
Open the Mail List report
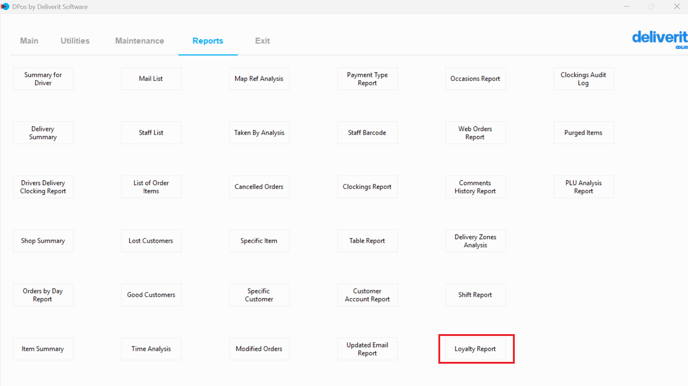[x=151, y=79]
